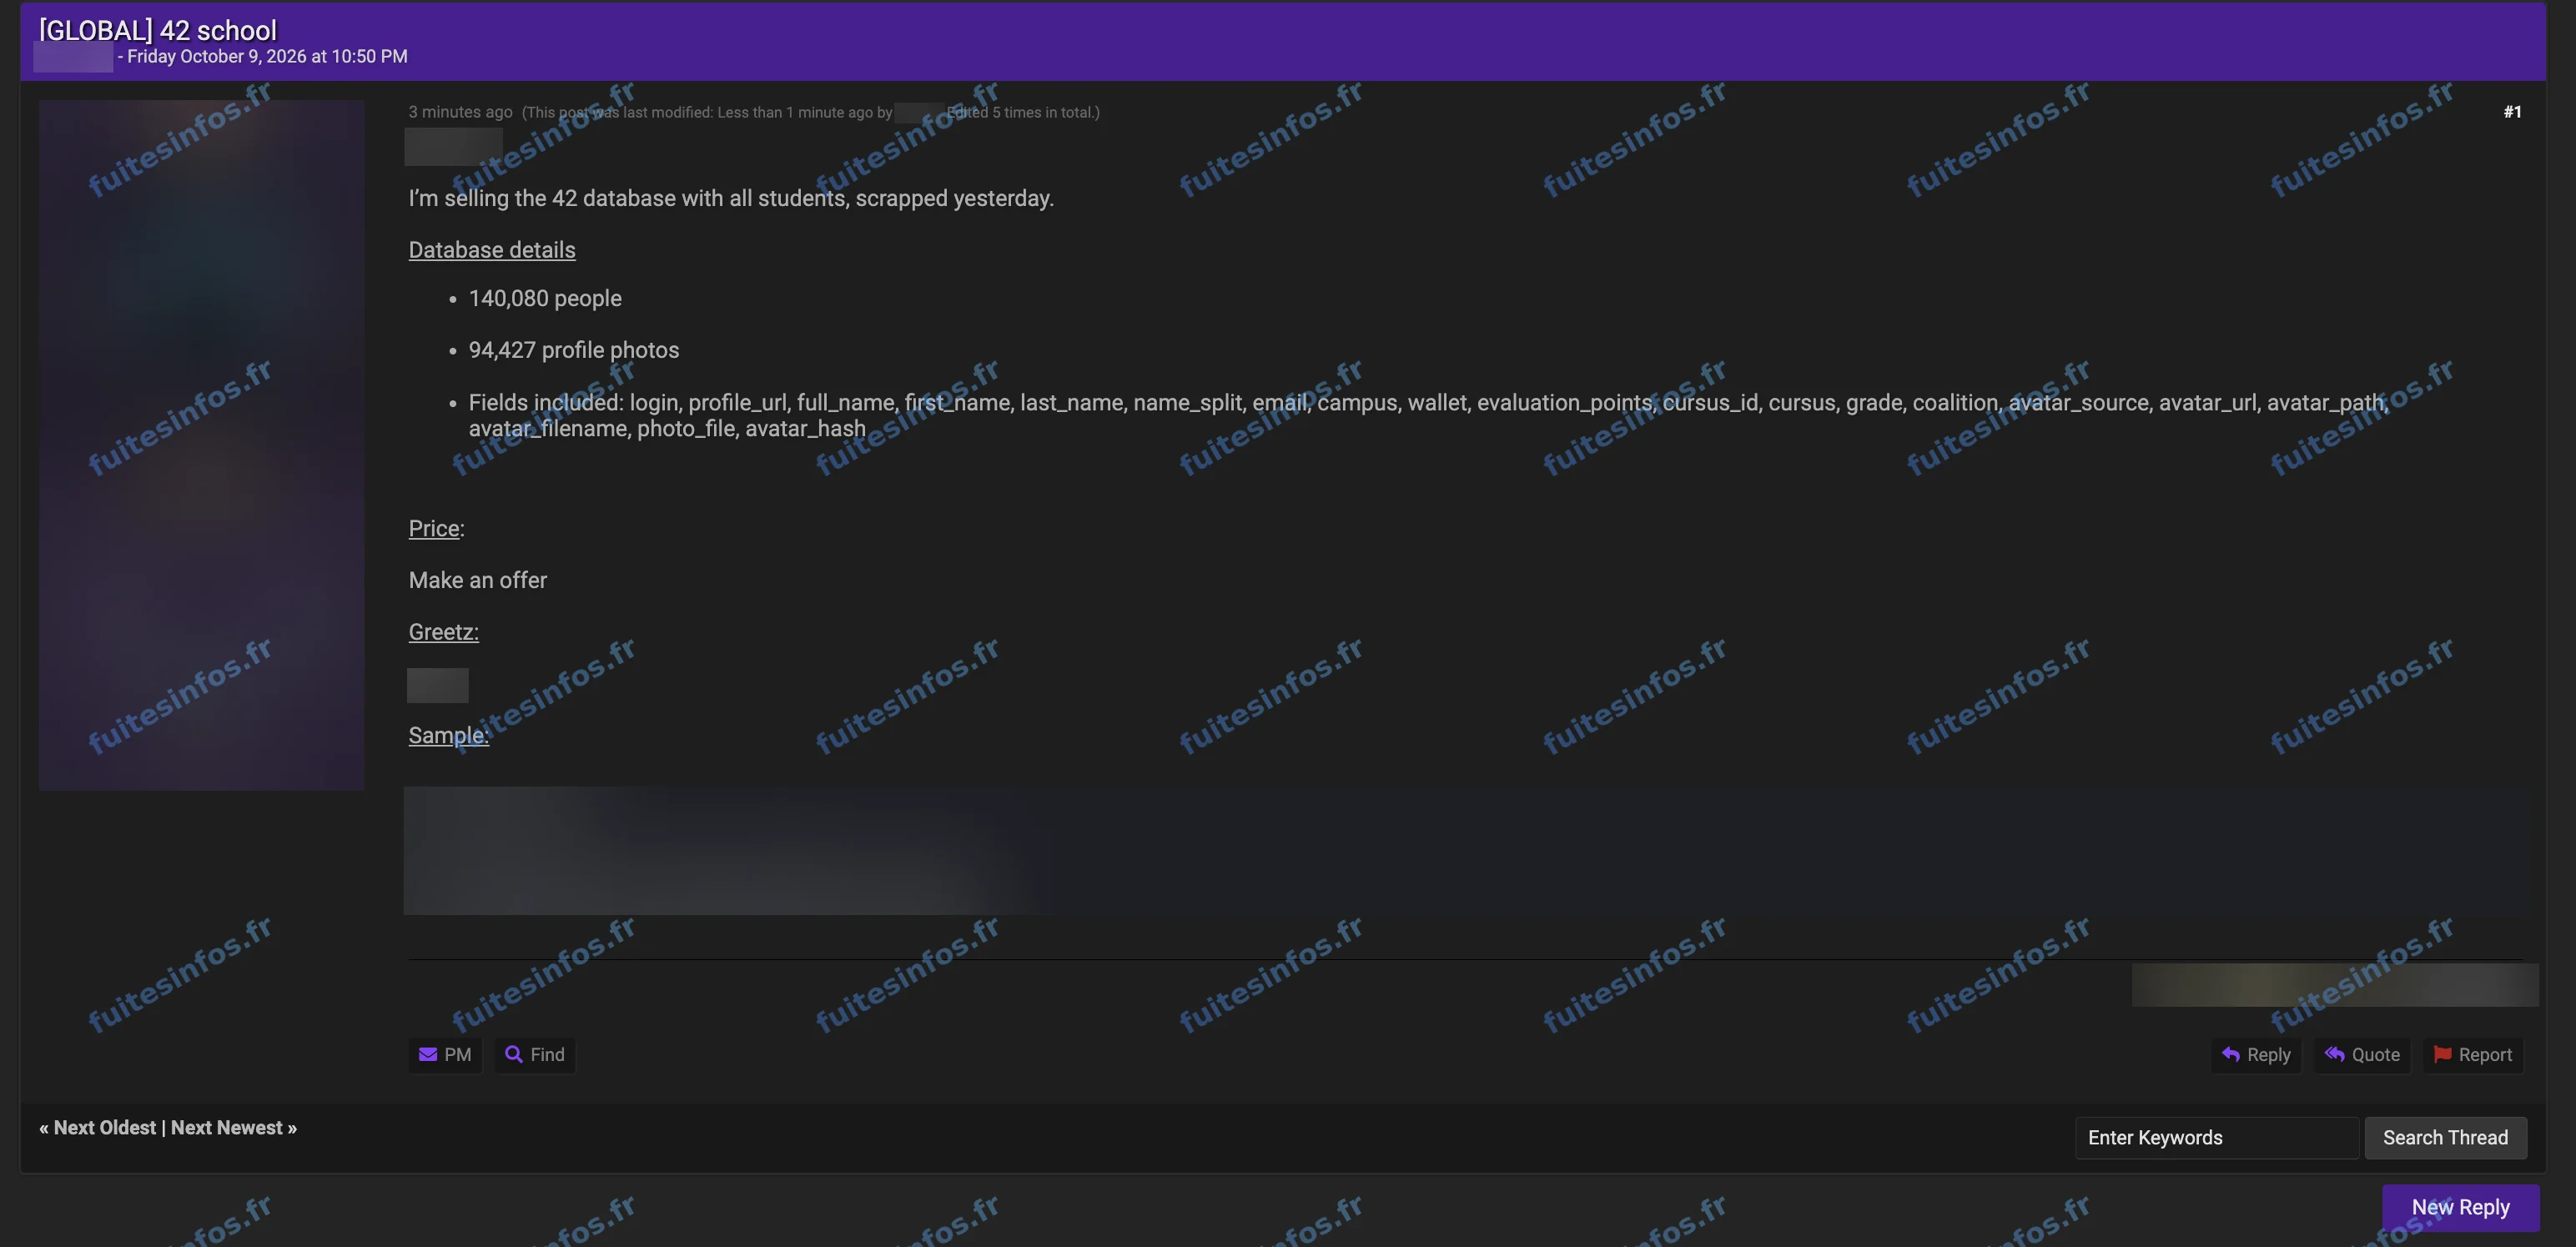The height and width of the screenshot is (1247, 2576).
Task: Click the Search Thread button
Action: (x=2445, y=1138)
